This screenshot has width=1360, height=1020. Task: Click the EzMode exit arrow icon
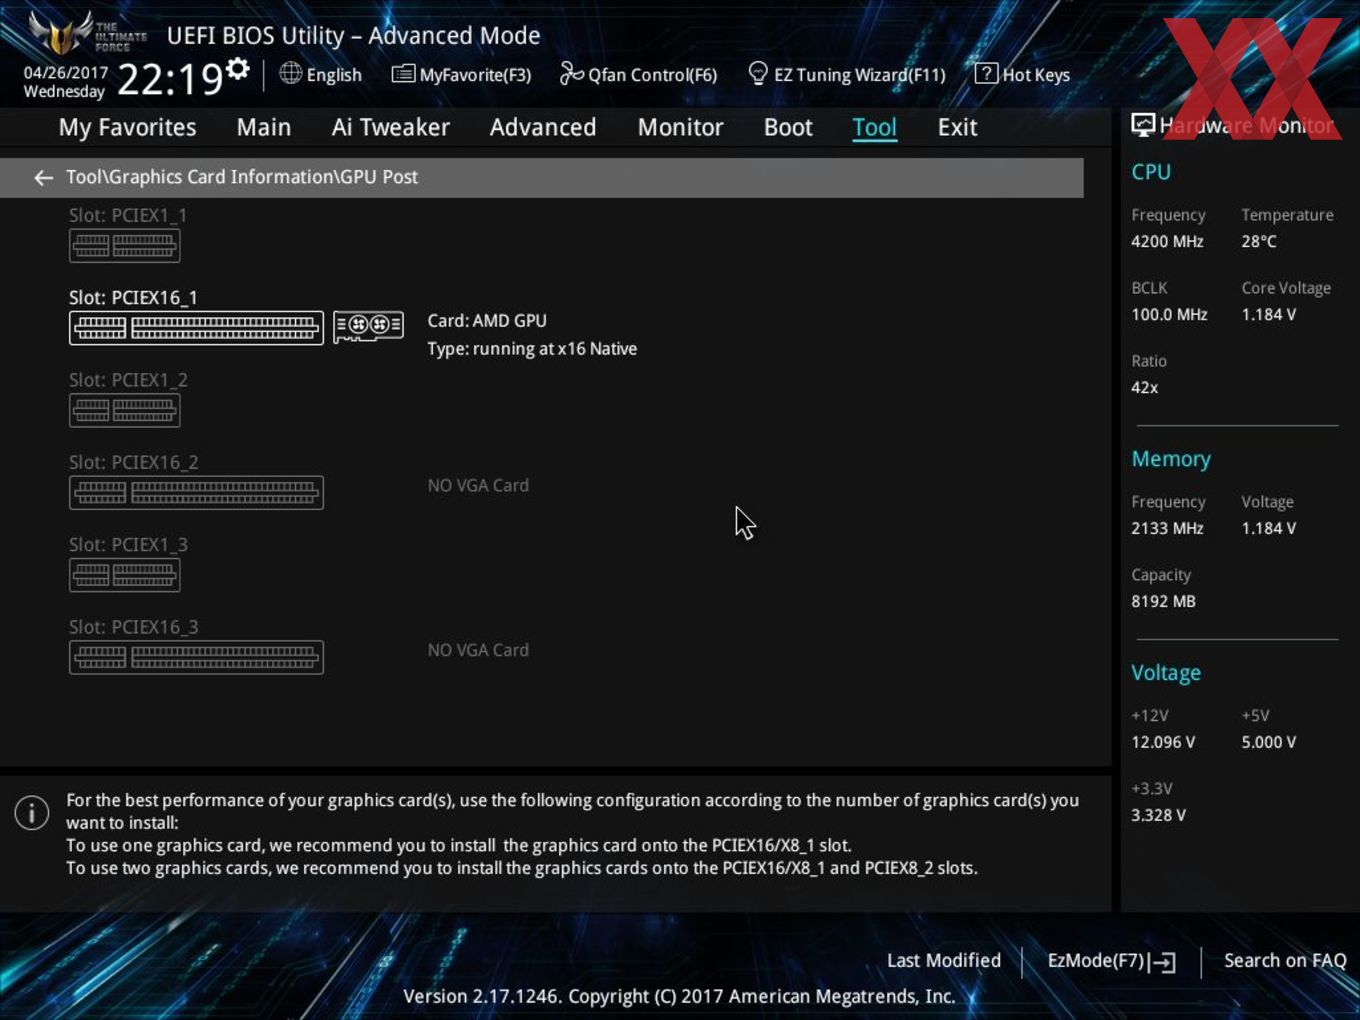(x=1162, y=962)
